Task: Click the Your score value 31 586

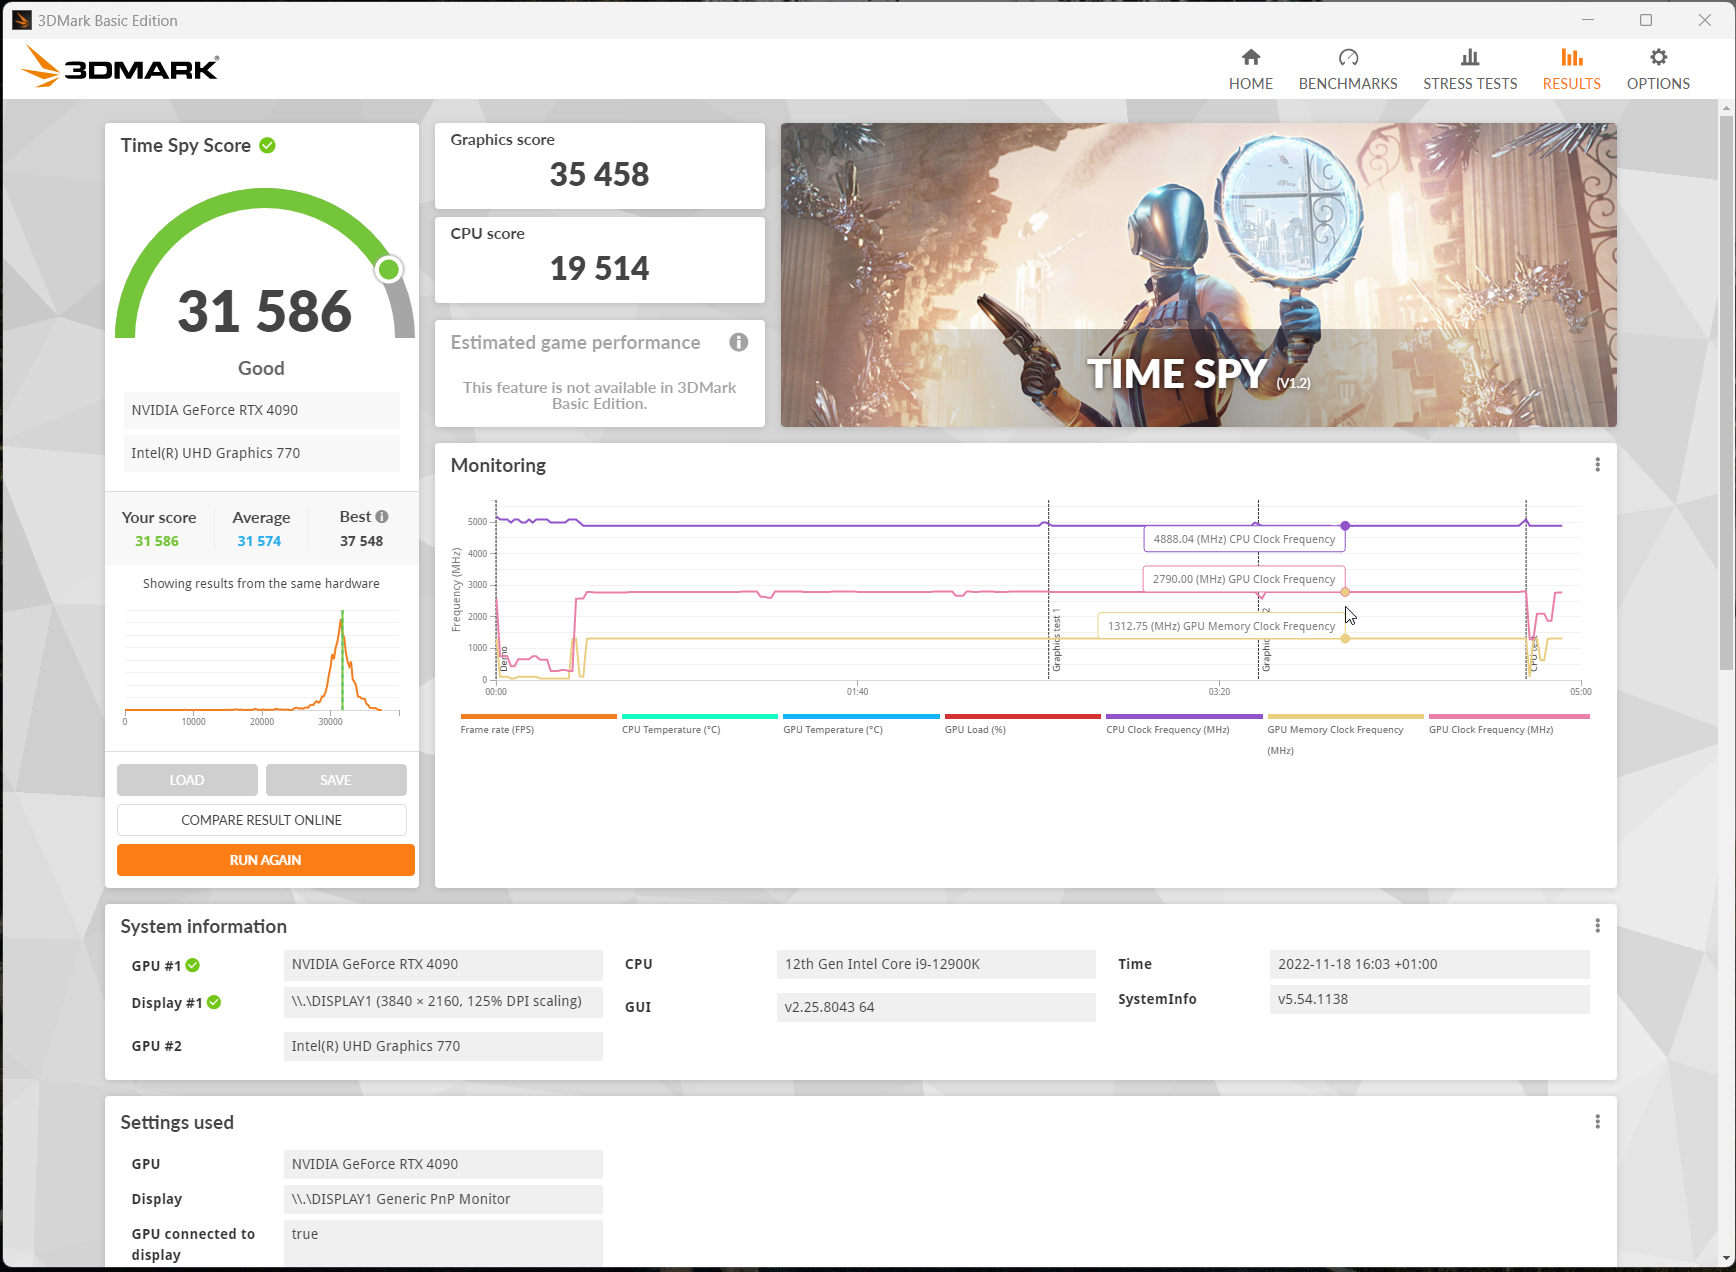Action: (x=157, y=541)
